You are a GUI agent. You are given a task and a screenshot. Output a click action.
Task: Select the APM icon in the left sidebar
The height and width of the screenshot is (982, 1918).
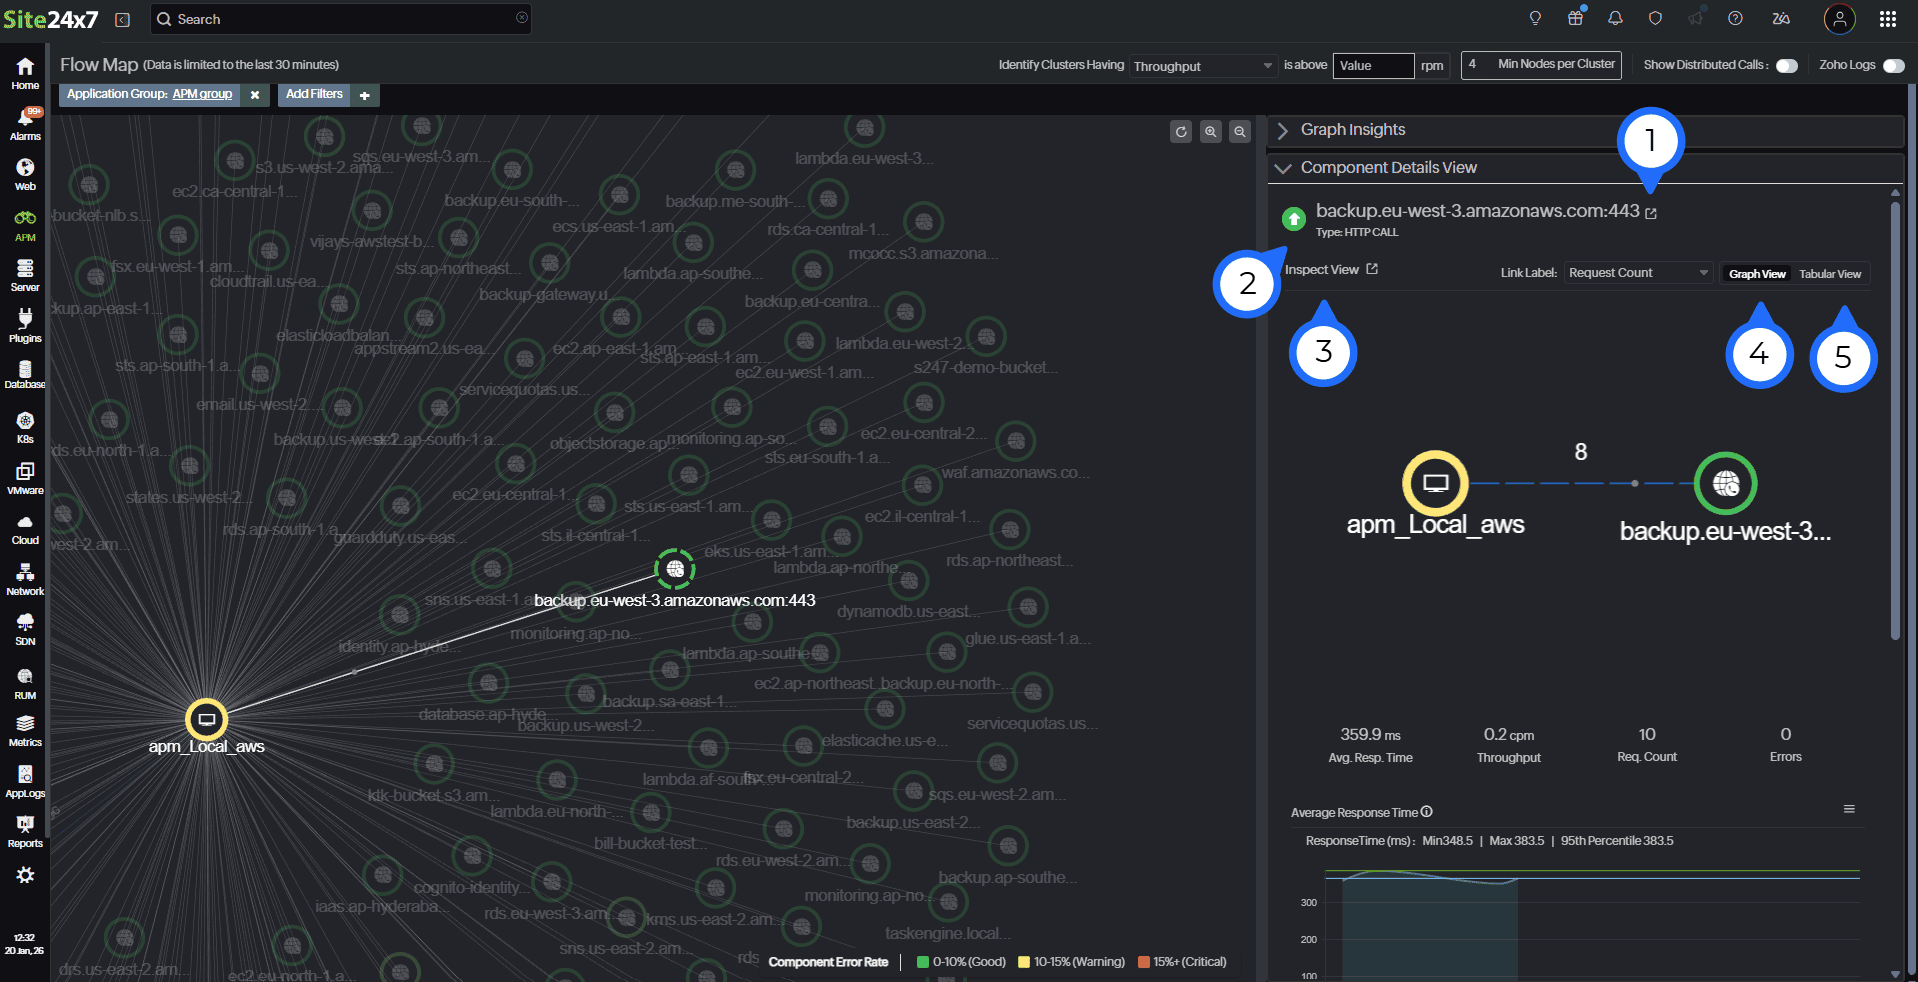click(23, 222)
